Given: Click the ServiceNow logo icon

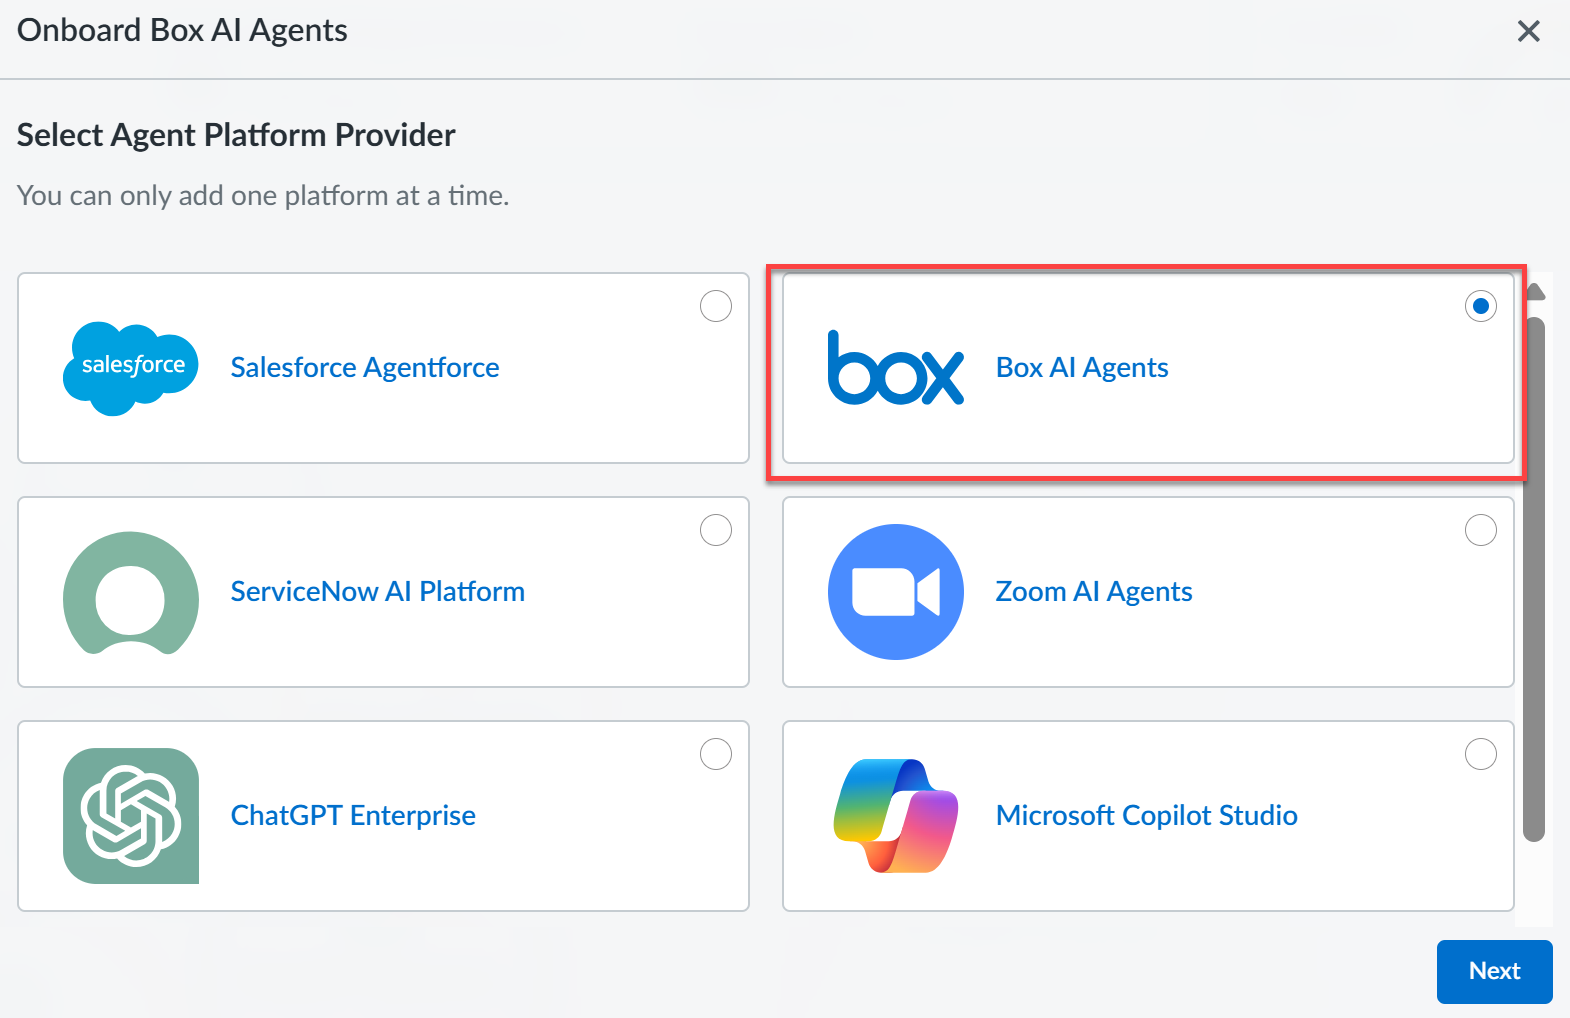Looking at the screenshot, I should pos(131,592).
